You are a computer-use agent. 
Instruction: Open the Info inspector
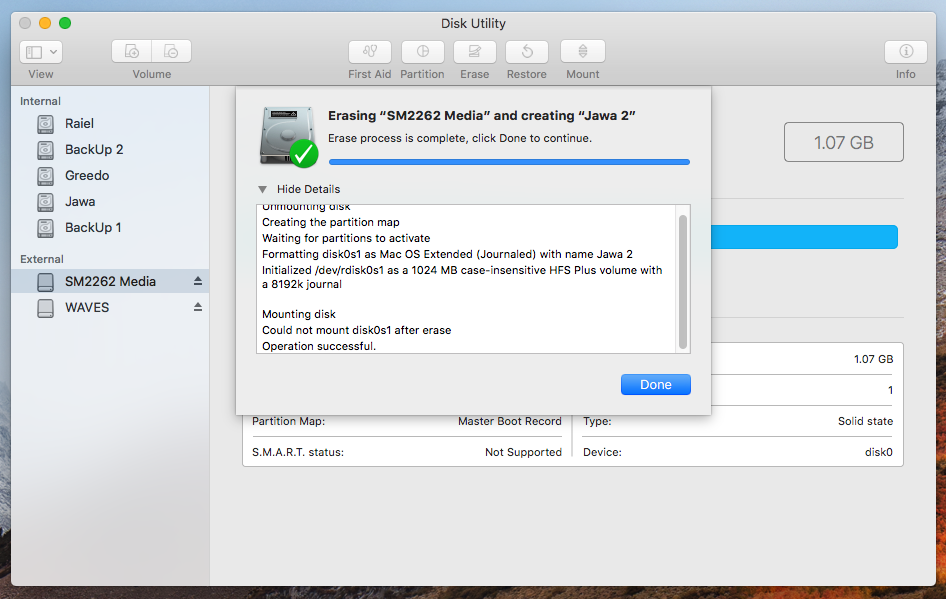tap(906, 52)
